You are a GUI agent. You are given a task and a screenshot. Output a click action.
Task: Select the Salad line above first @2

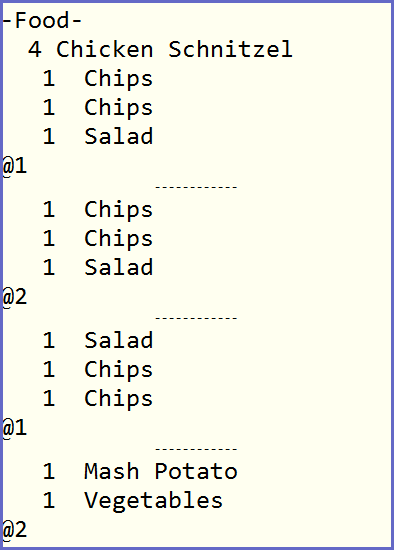coord(98,268)
